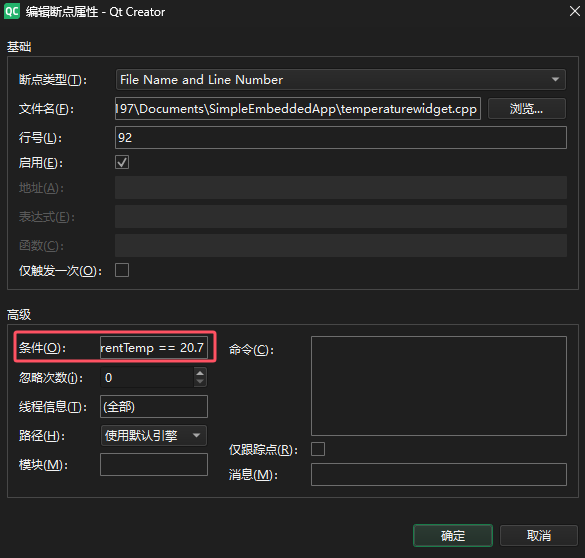The width and height of the screenshot is (585, 558).
Task: Close the breakpoint properties dialog
Action: coord(575,11)
